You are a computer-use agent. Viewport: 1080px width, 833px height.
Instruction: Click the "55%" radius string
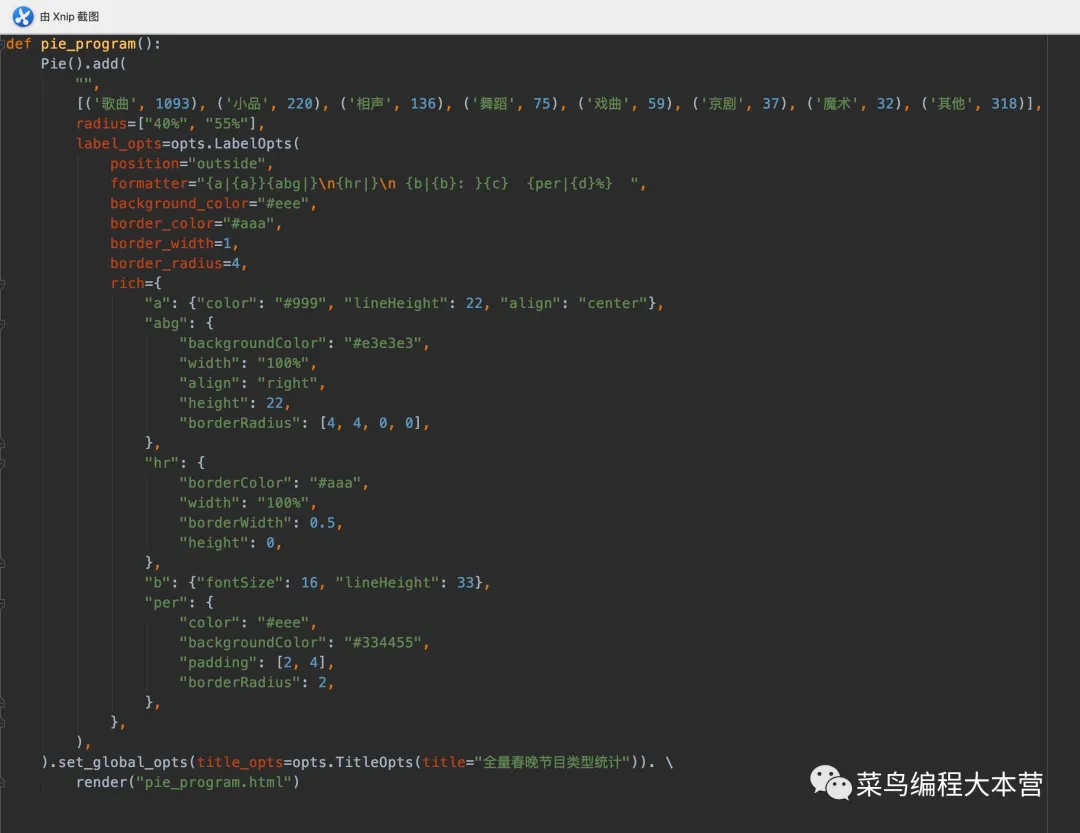[x=227, y=123]
